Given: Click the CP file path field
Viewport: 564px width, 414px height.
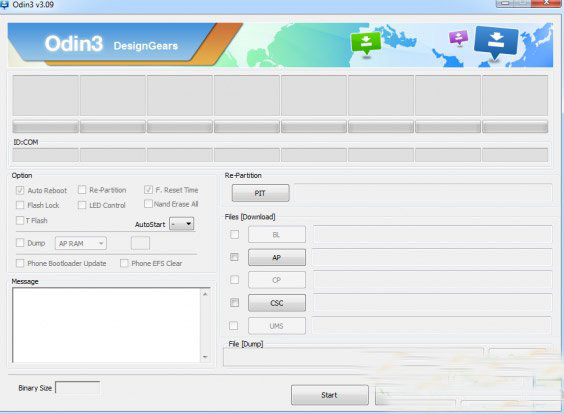Looking at the screenshot, I should (432, 280).
